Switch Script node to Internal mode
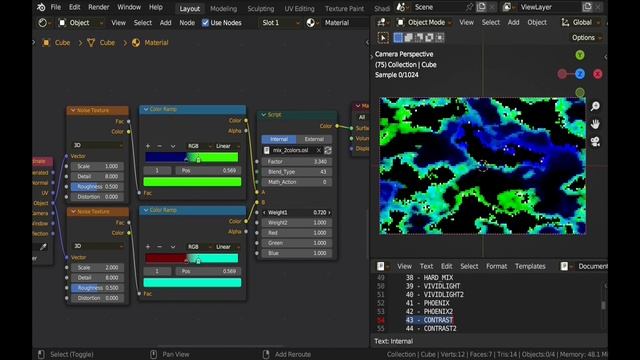 click(x=279, y=139)
